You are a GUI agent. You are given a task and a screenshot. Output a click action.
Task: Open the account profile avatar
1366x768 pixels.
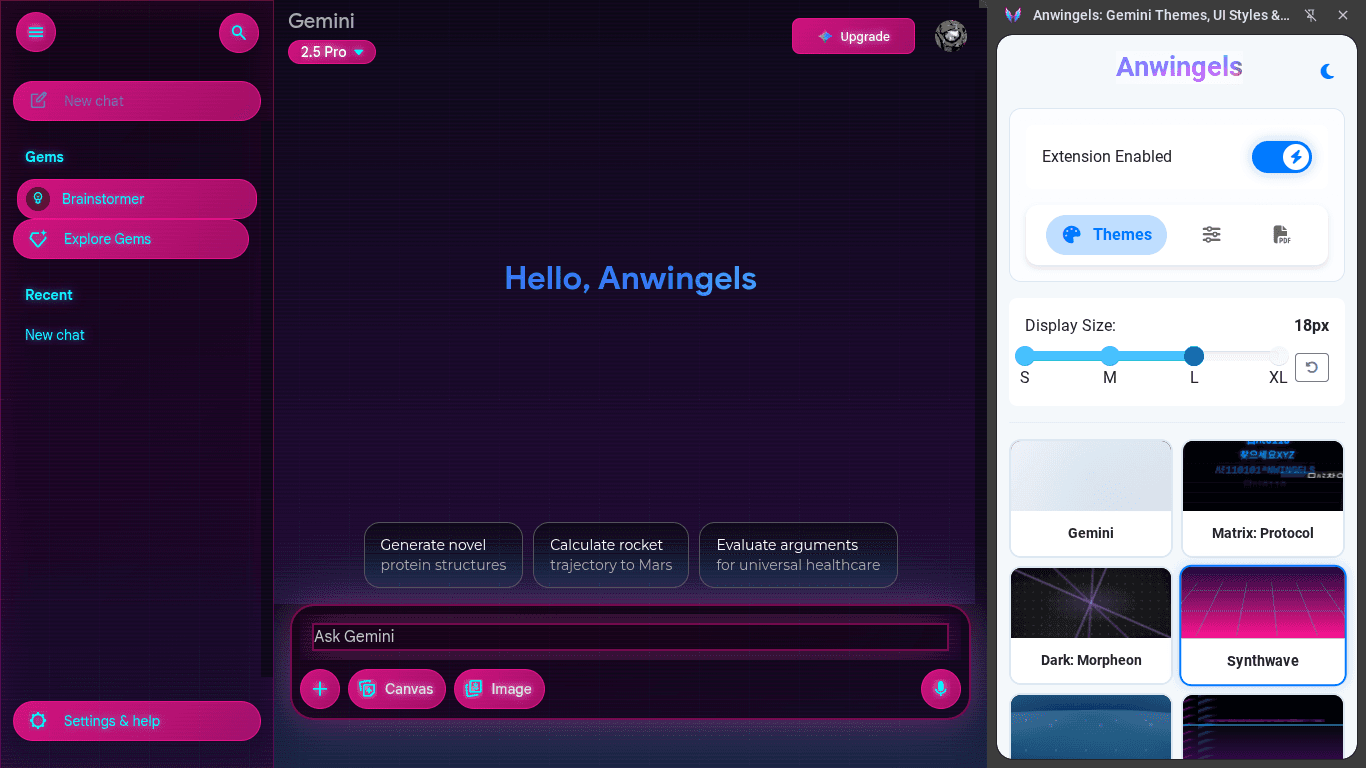(951, 36)
